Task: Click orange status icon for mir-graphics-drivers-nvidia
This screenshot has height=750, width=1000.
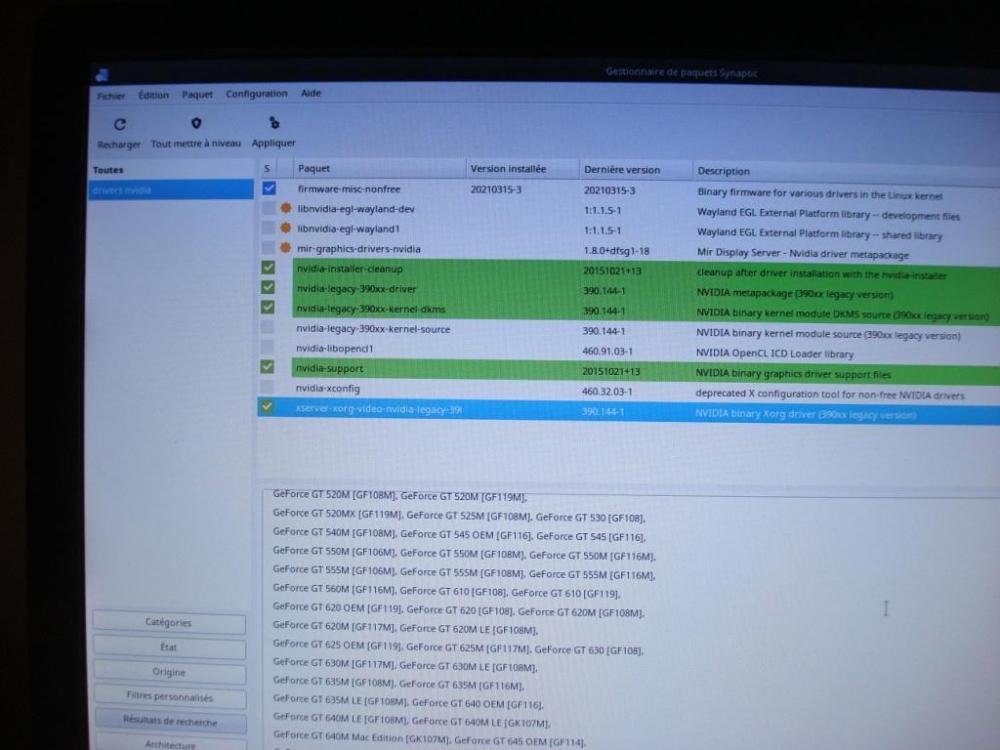Action: 286,247
